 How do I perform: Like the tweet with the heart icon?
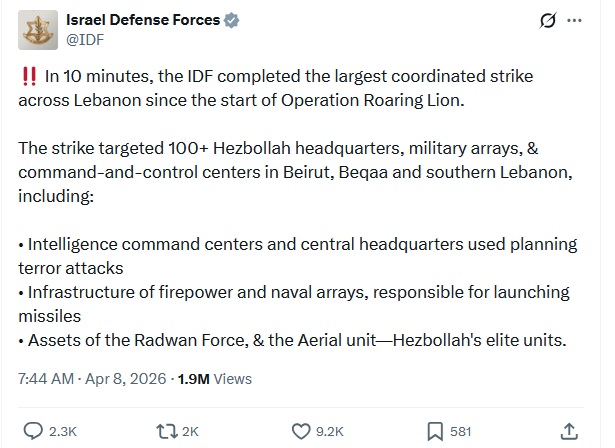301,431
